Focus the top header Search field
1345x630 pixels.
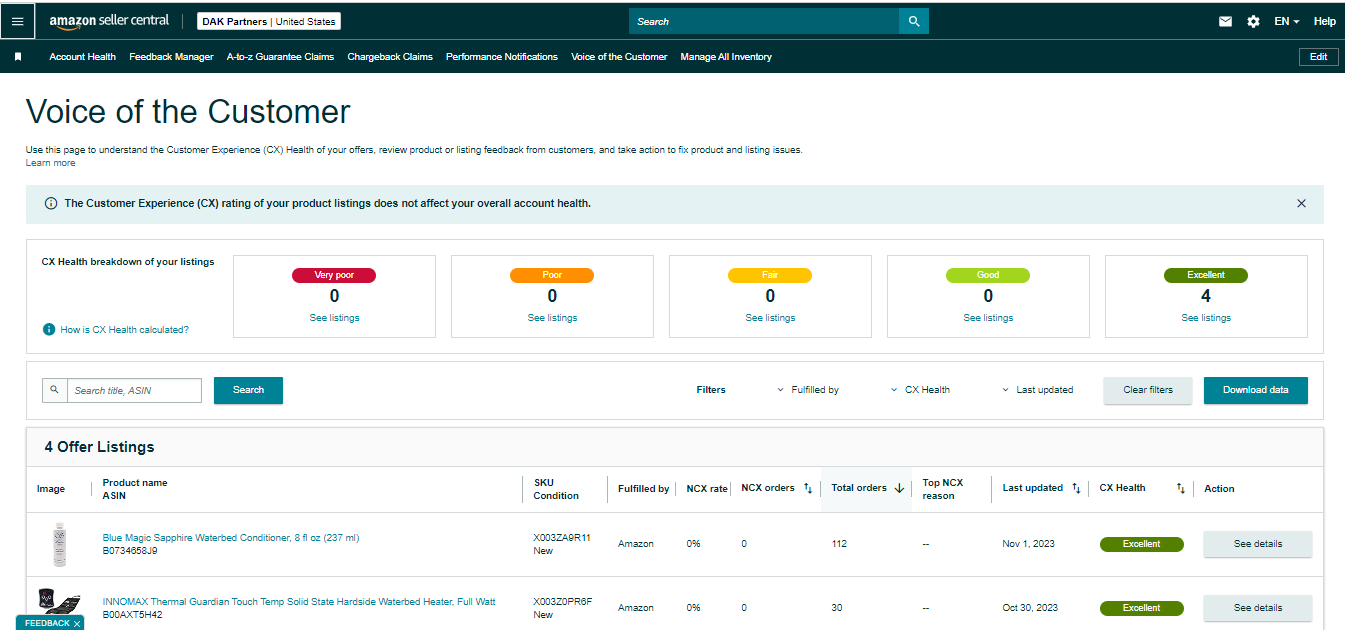(764, 21)
